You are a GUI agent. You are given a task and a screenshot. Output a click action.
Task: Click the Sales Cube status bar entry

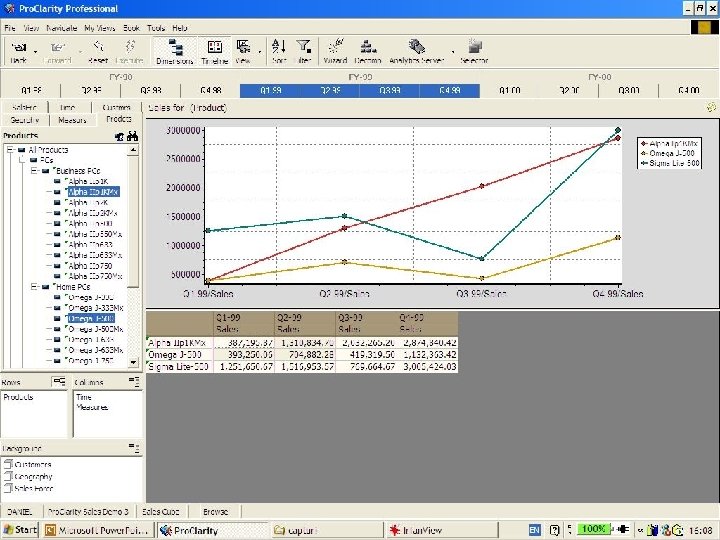[x=159, y=511]
